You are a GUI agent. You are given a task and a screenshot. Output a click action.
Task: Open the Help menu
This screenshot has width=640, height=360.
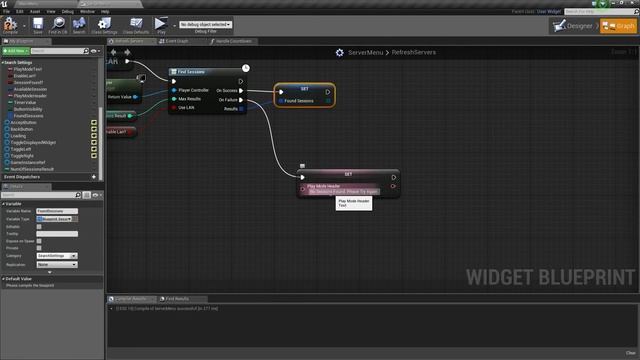pos(105,11)
